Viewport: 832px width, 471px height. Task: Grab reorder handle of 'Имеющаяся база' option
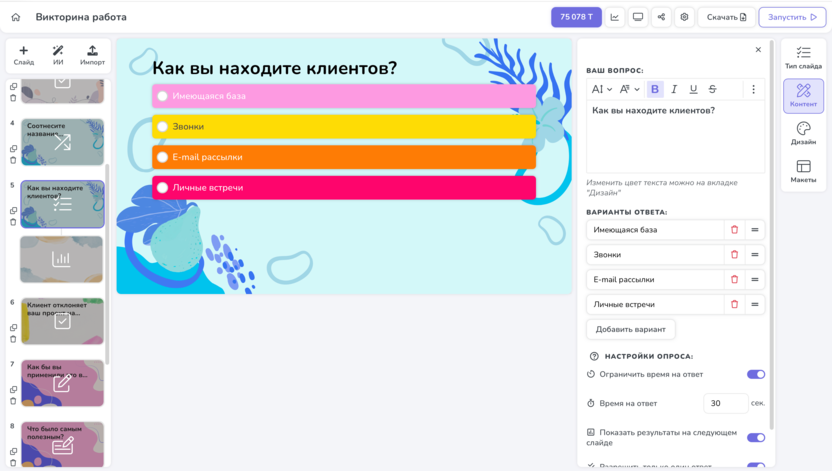tap(755, 230)
